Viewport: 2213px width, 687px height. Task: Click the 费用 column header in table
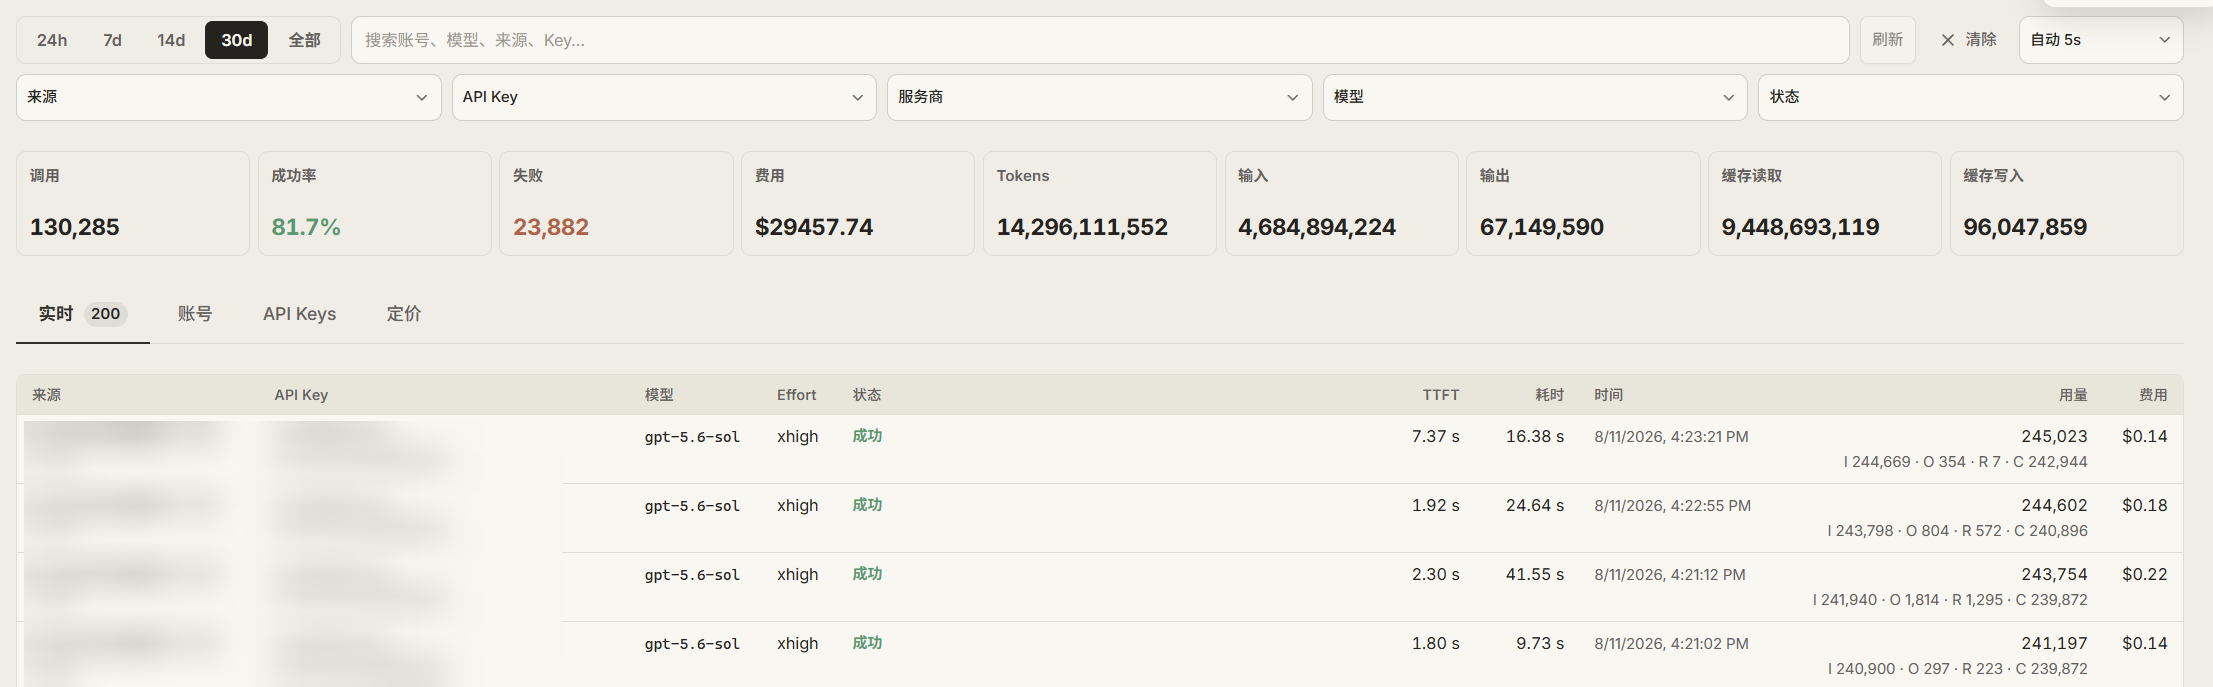[x=2153, y=395]
